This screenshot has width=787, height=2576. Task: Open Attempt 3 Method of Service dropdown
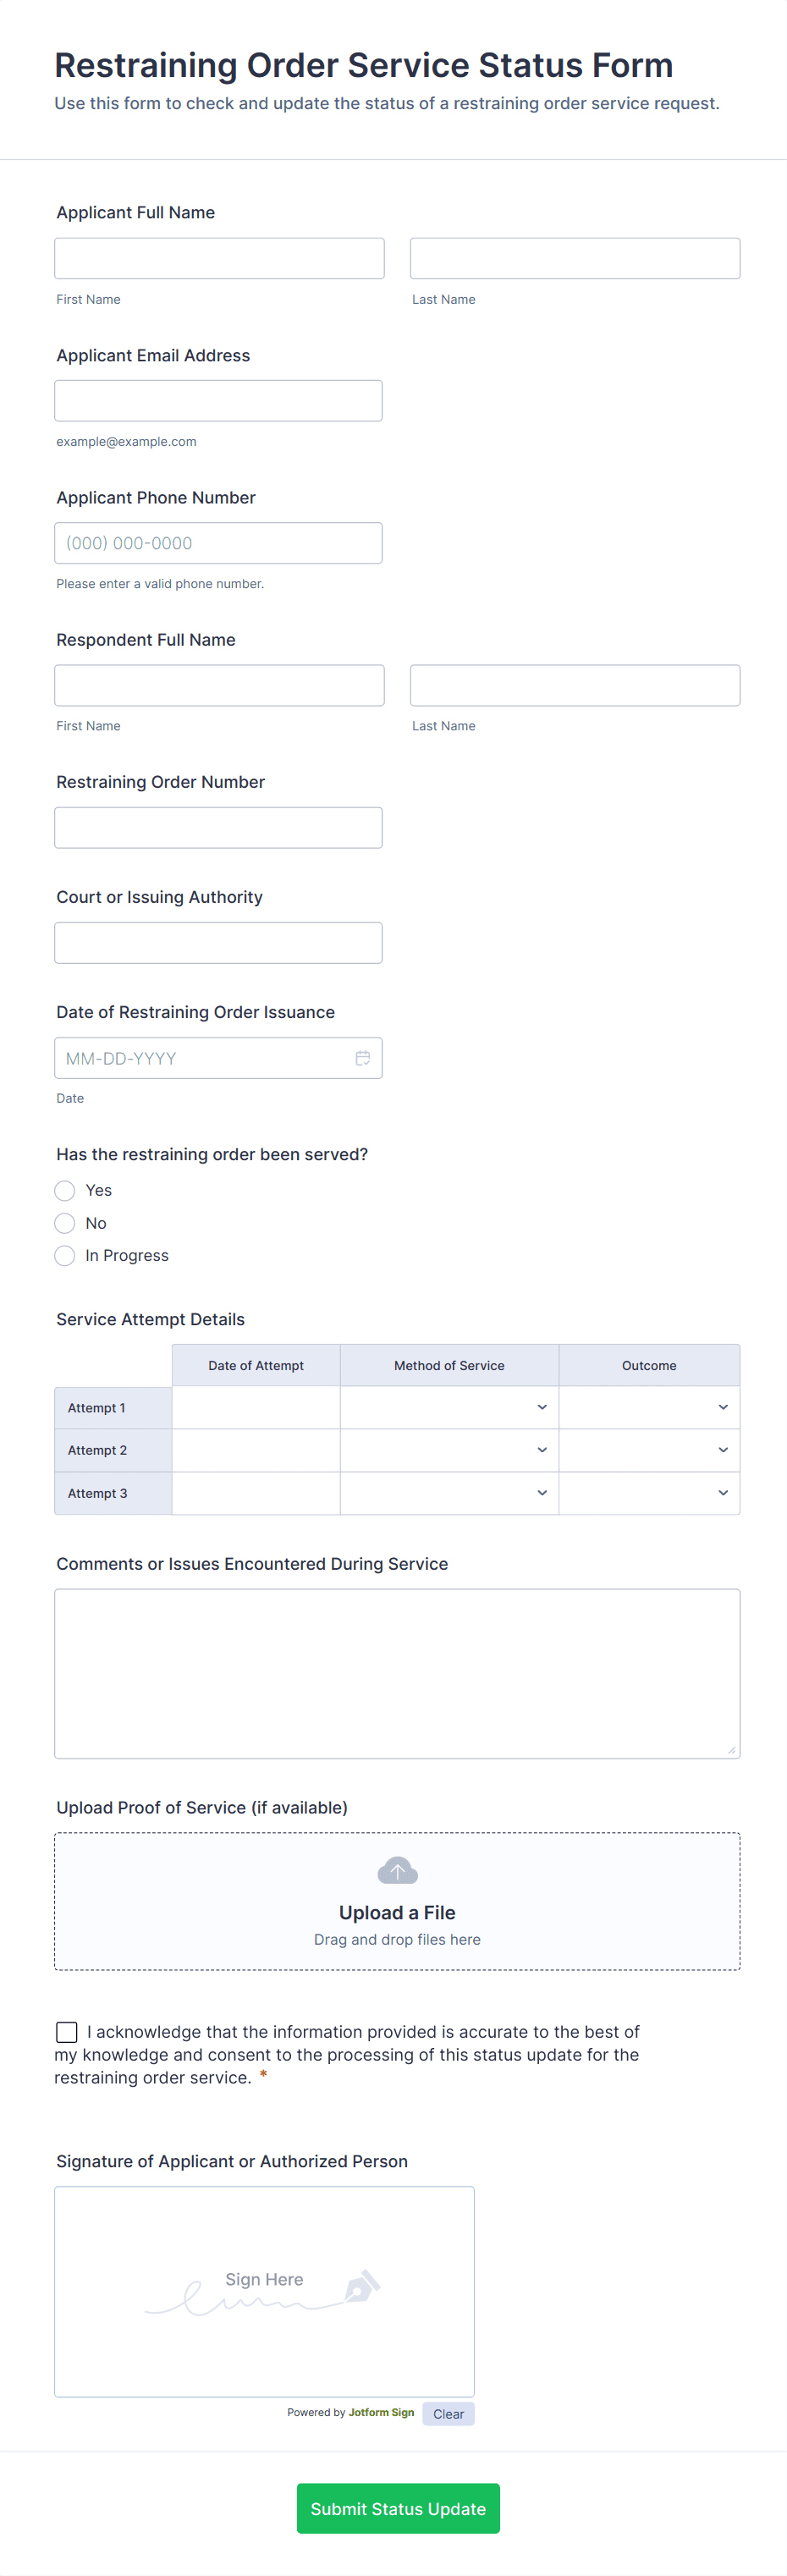tap(449, 1493)
